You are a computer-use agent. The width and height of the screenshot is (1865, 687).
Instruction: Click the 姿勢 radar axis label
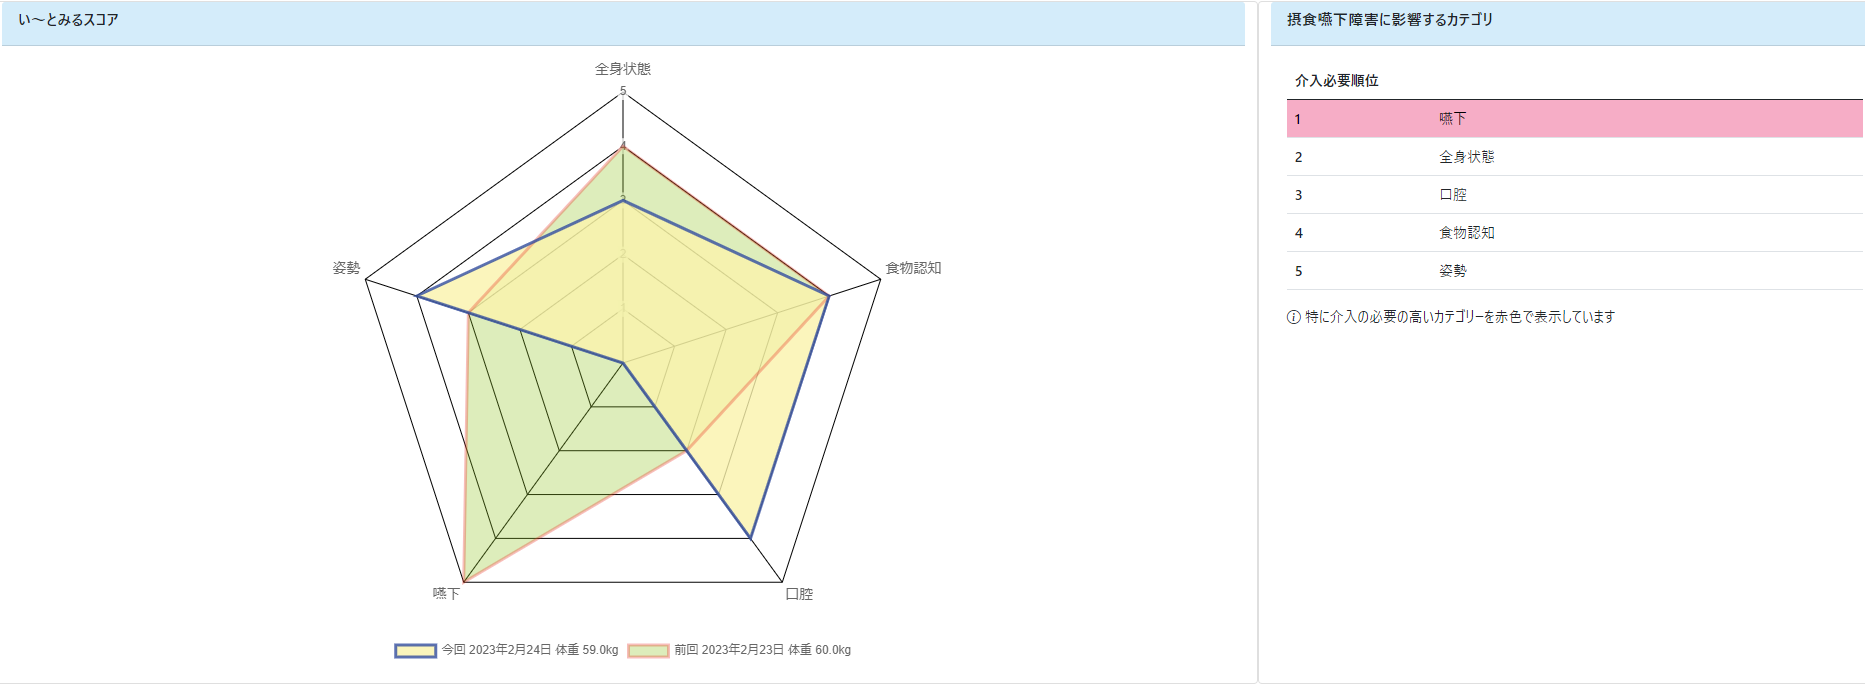click(x=346, y=268)
